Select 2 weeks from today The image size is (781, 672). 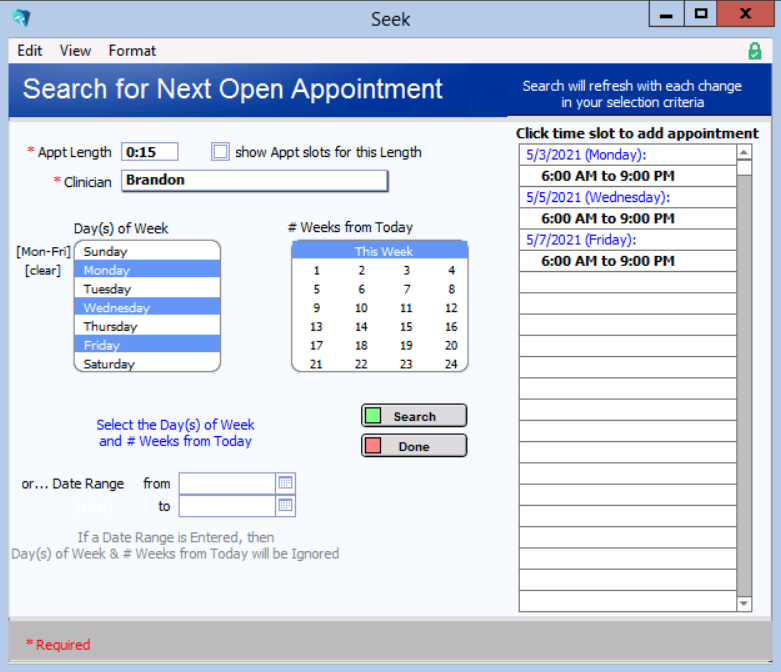pos(362,270)
